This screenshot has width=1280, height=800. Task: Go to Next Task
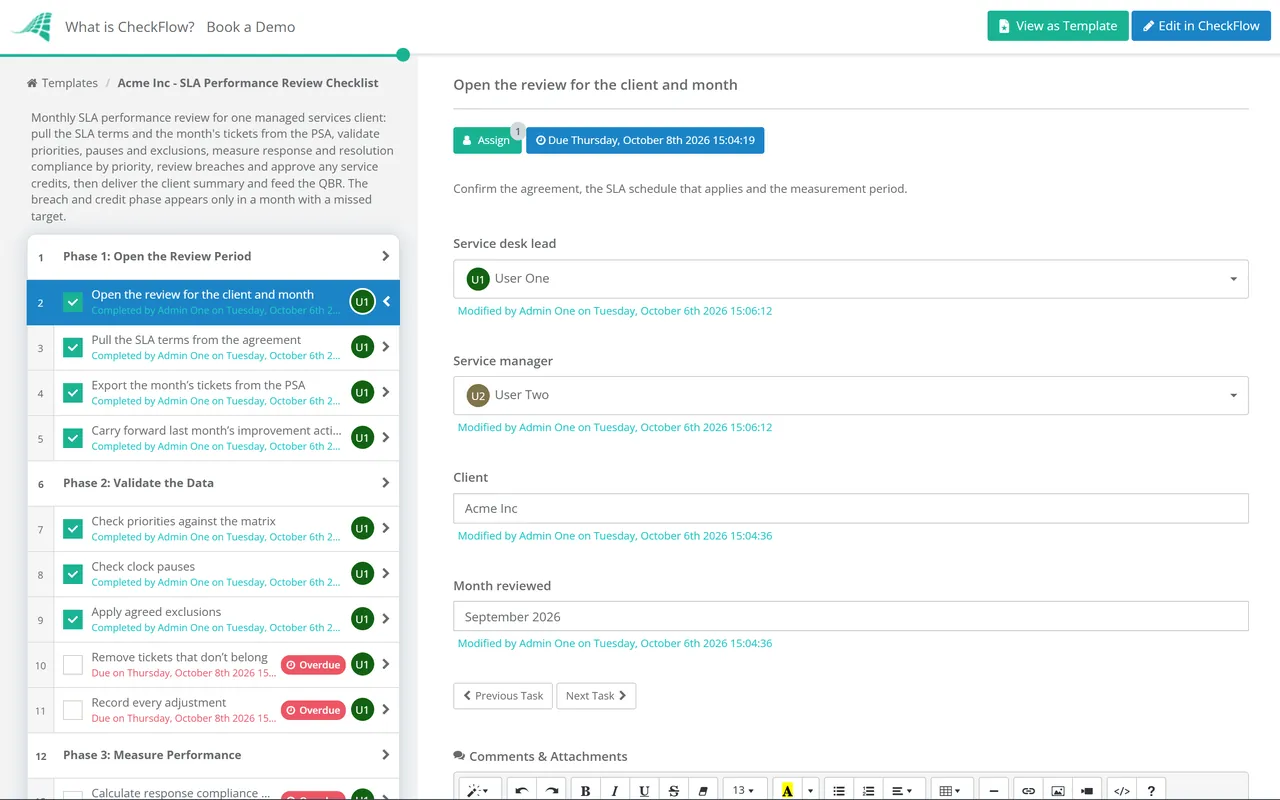point(596,696)
